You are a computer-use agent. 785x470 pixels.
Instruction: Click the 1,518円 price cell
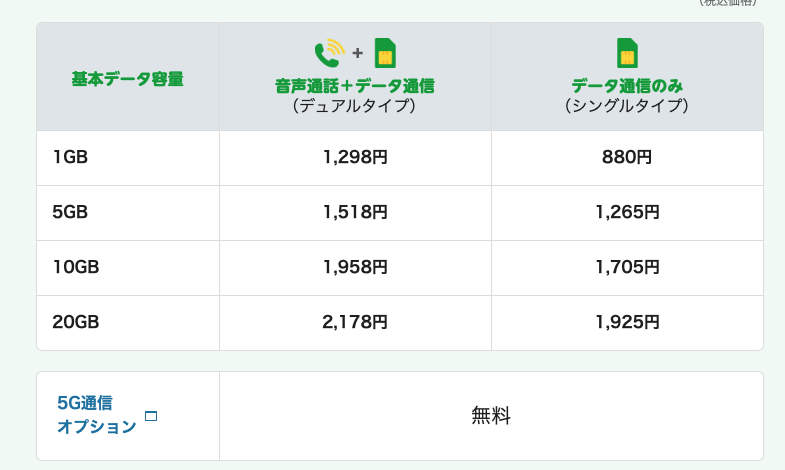coord(355,212)
